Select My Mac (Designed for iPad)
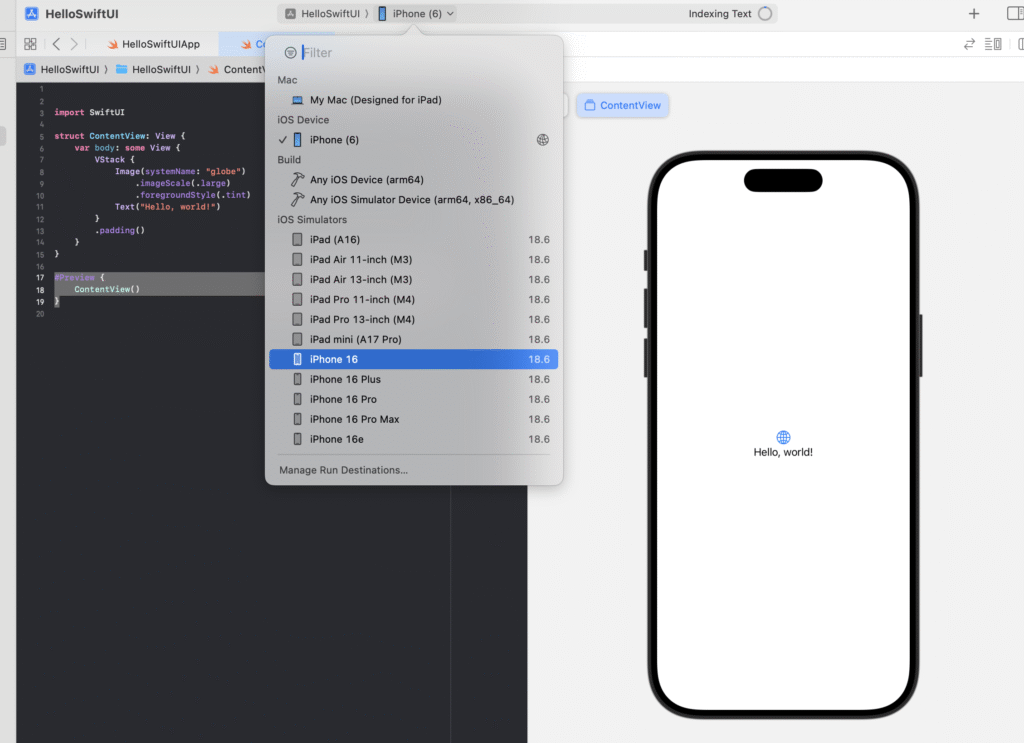This screenshot has height=743, width=1024. pyautogui.click(x=413, y=100)
